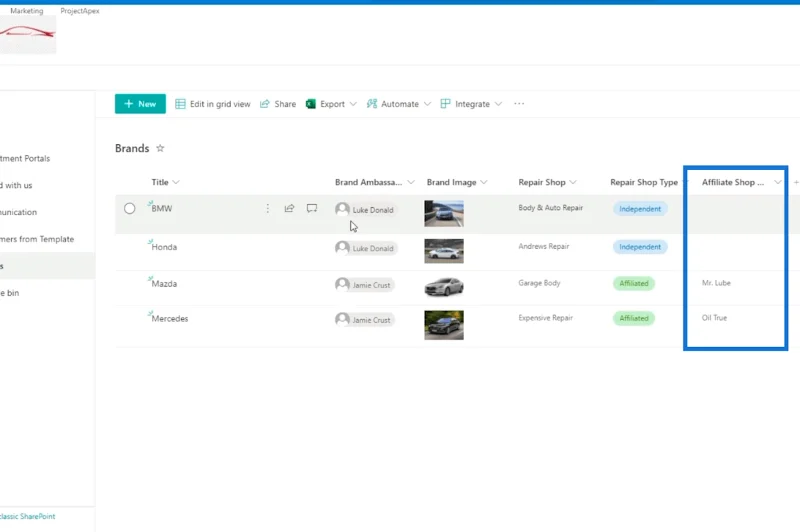The image size is (800, 532).
Task: Open BMW row more actions ellipsis
Action: (x=267, y=209)
